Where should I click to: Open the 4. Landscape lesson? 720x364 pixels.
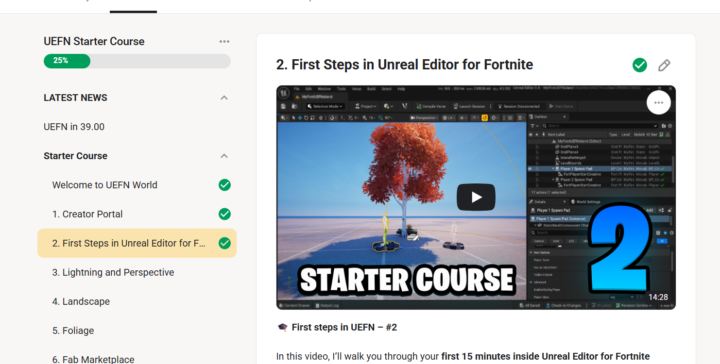81,302
